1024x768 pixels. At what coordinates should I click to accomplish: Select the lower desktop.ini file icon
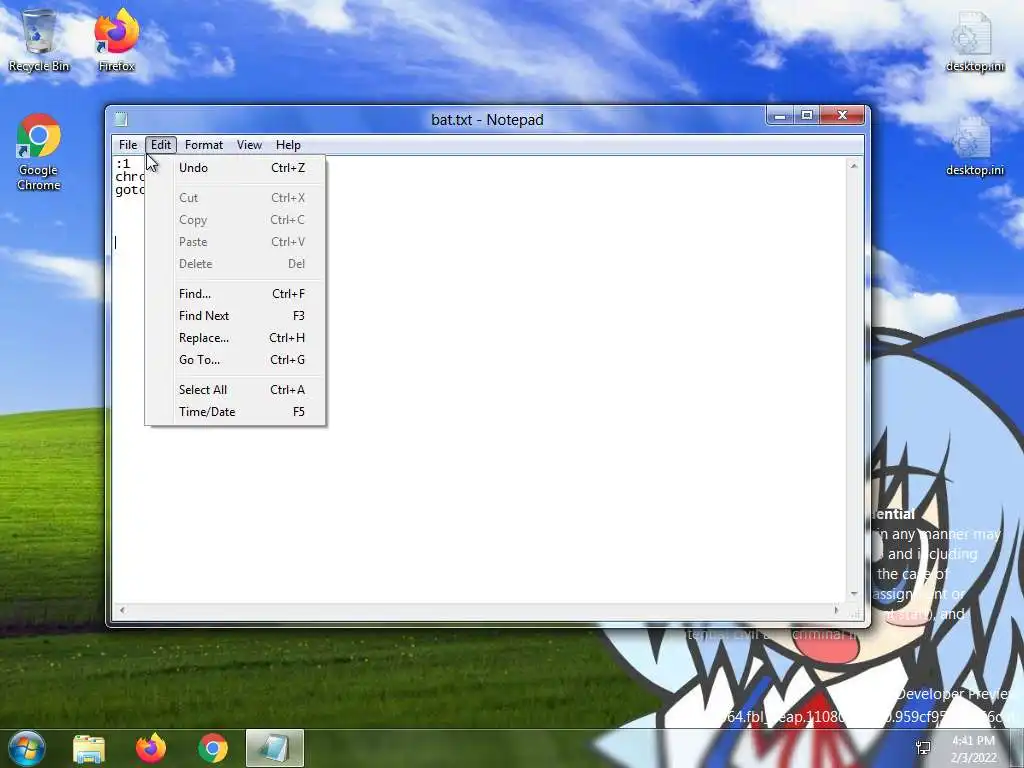[x=974, y=146]
